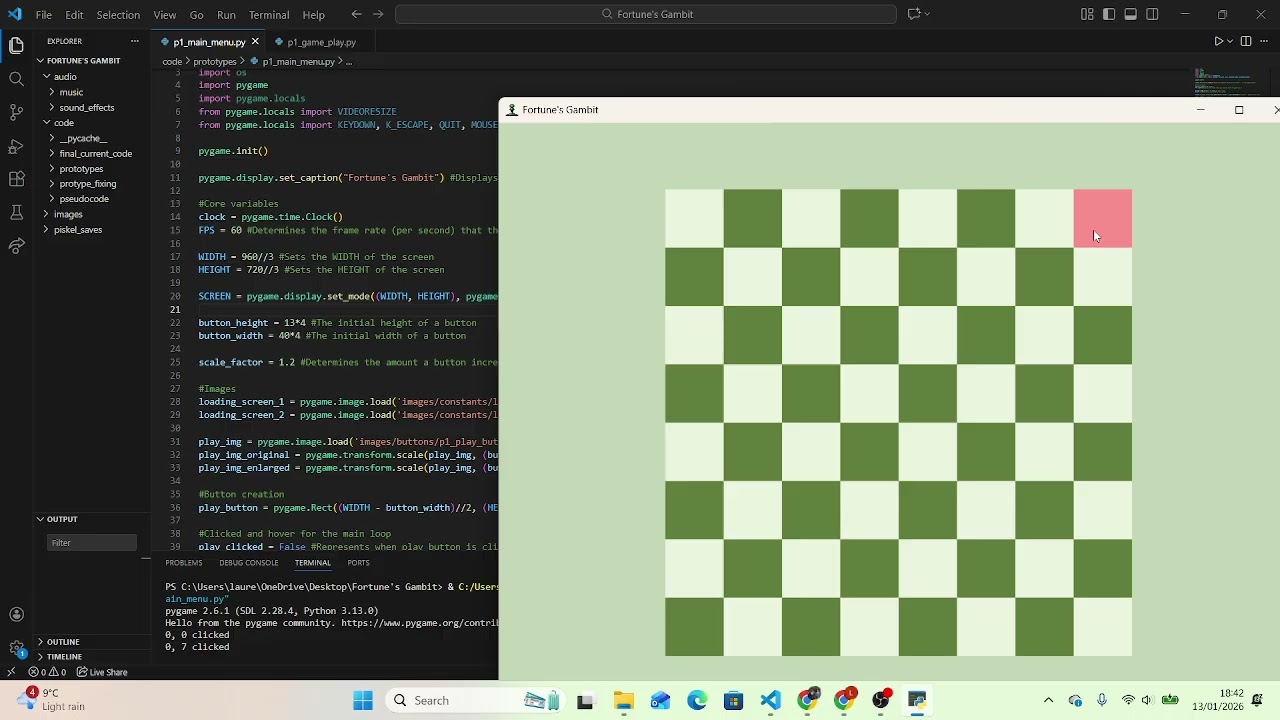The width and height of the screenshot is (1280, 720).
Task: Click the pink highlighted chessboard square
Action: [1103, 218]
